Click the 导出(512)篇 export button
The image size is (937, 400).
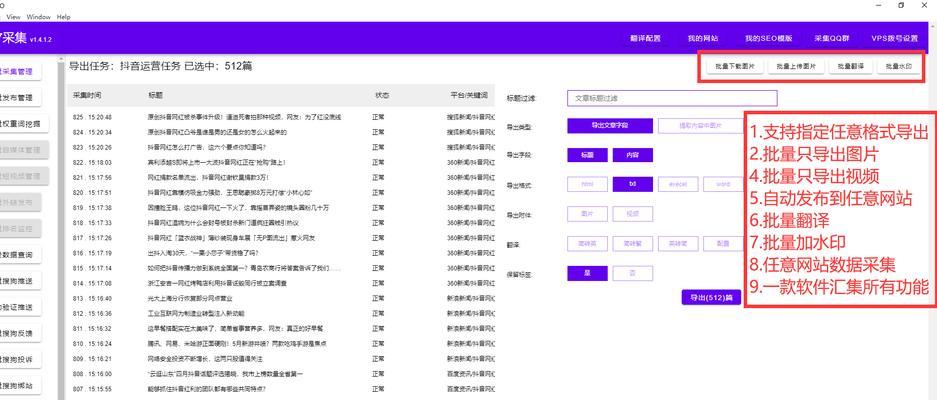pos(711,297)
